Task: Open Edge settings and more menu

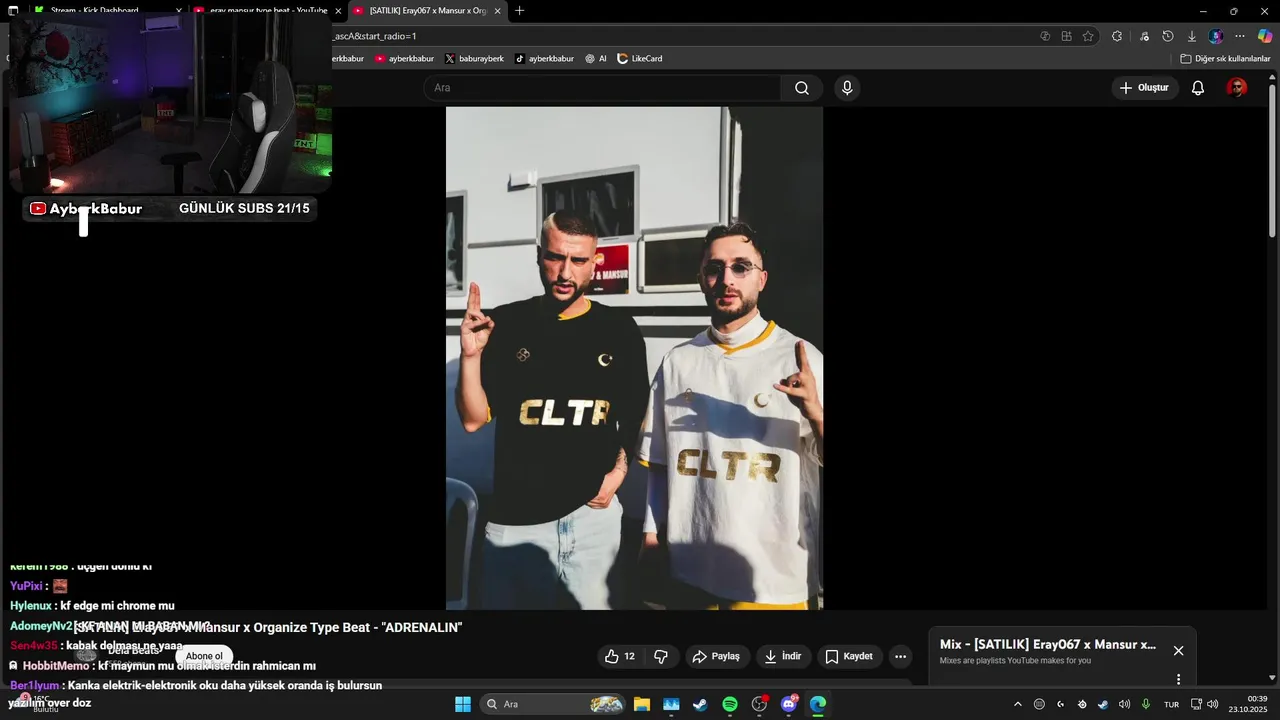Action: [1240, 36]
